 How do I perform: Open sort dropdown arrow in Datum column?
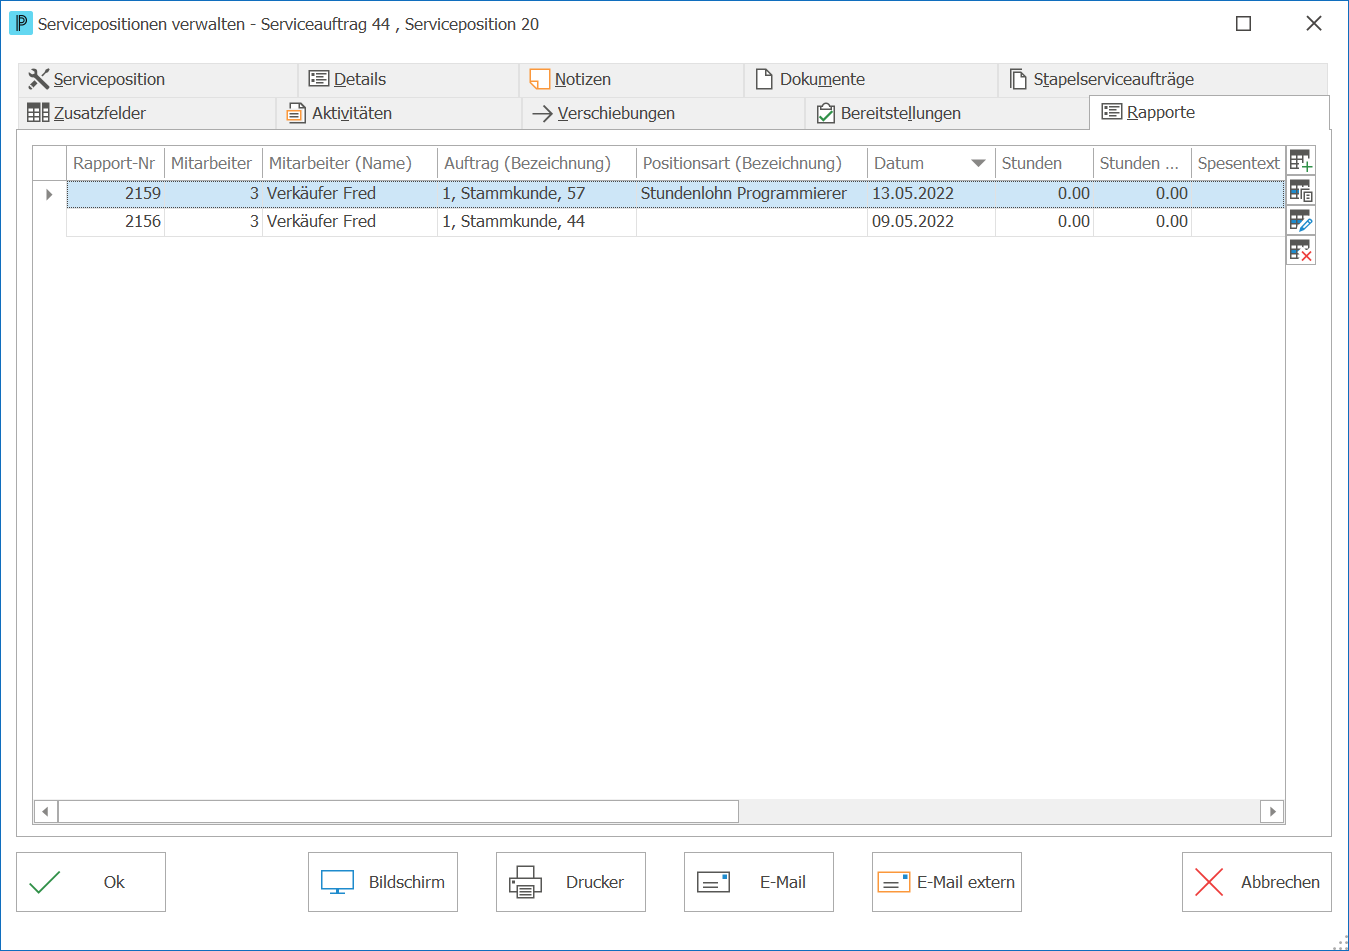[978, 163]
